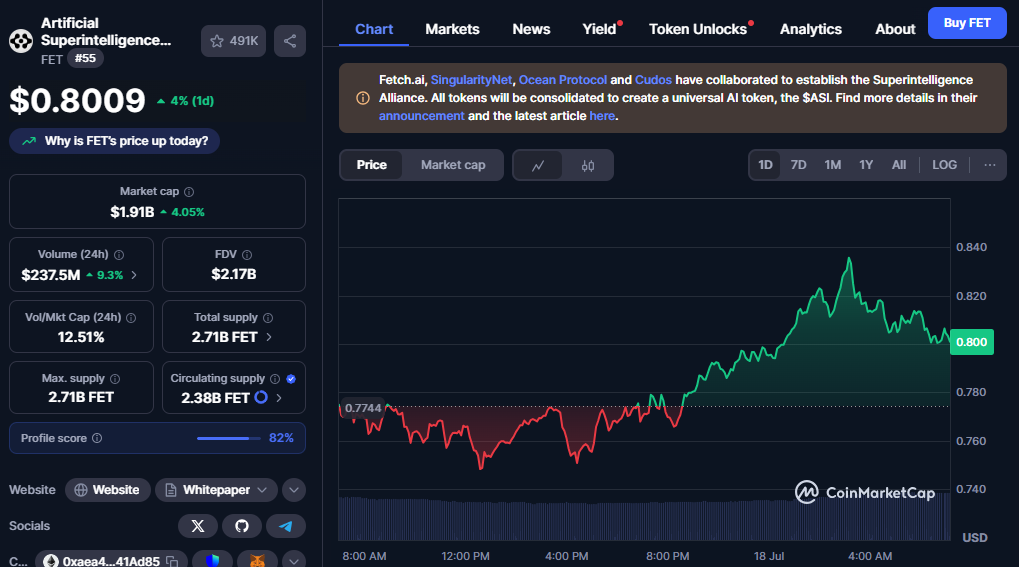The width and height of the screenshot is (1019, 567).
Task: Open the GitHub social link
Action: (x=242, y=526)
